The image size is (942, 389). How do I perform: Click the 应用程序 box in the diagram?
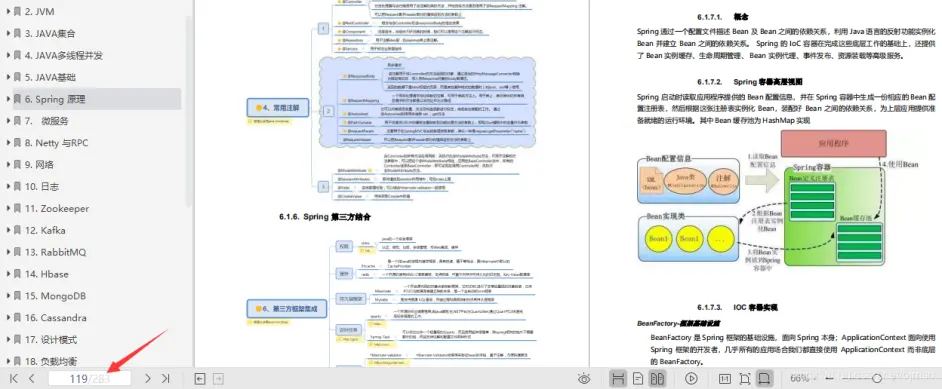(833, 144)
